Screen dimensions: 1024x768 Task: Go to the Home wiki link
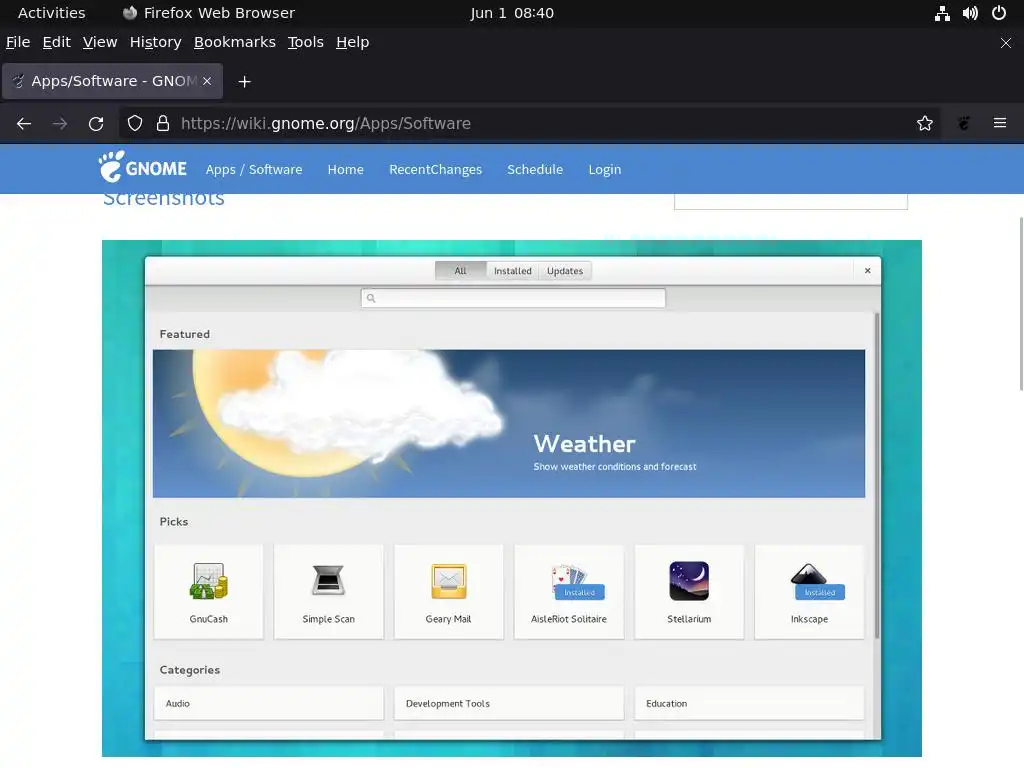pyautogui.click(x=345, y=170)
